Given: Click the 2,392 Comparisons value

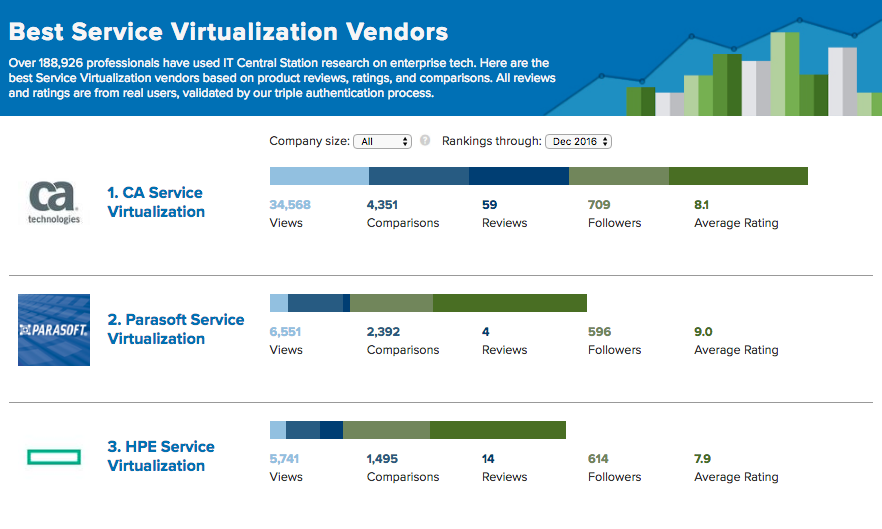Looking at the screenshot, I should pos(383,332).
